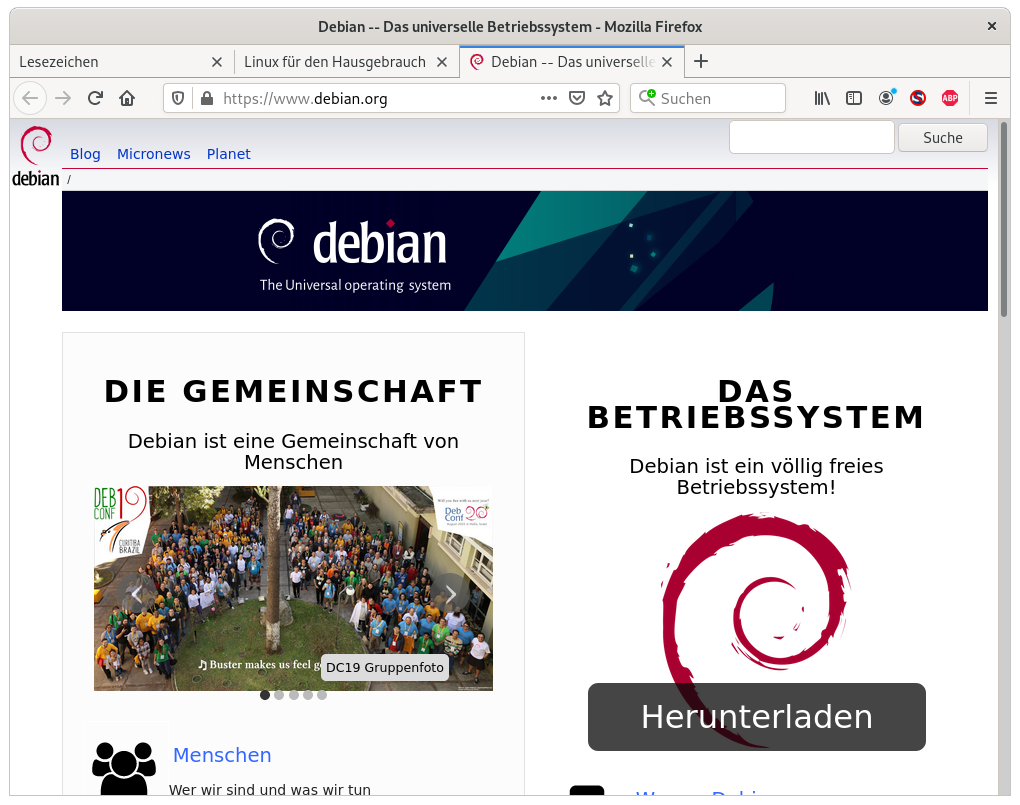
Task: Open the Firefox home page icon
Action: pyautogui.click(x=127, y=98)
